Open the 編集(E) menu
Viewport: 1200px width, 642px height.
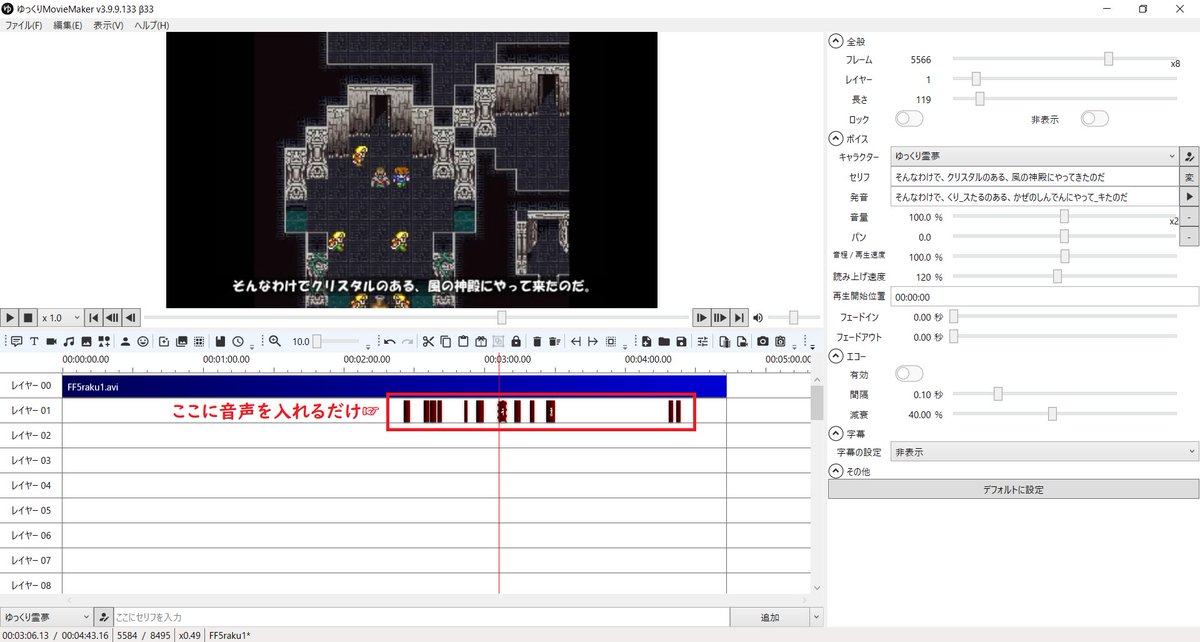pyautogui.click(x=68, y=25)
